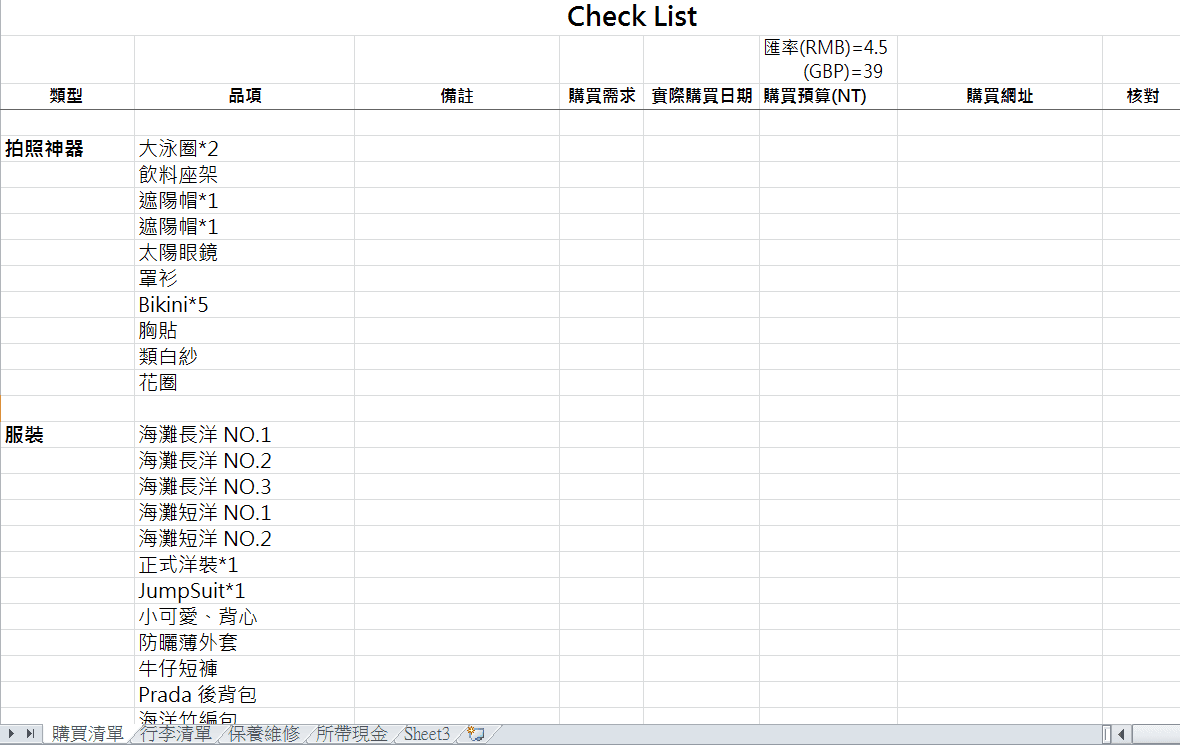This screenshot has width=1180, height=745.
Task: Click the next sheet navigation arrow
Action: point(11,734)
